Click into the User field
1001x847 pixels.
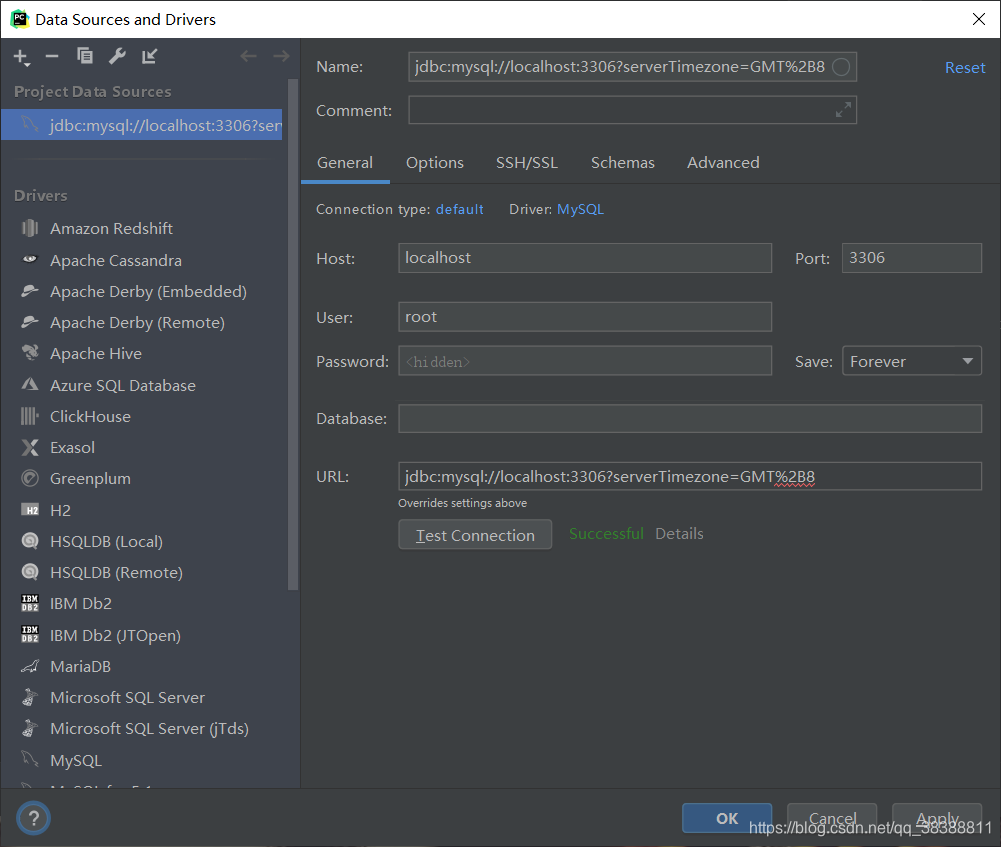pos(585,317)
